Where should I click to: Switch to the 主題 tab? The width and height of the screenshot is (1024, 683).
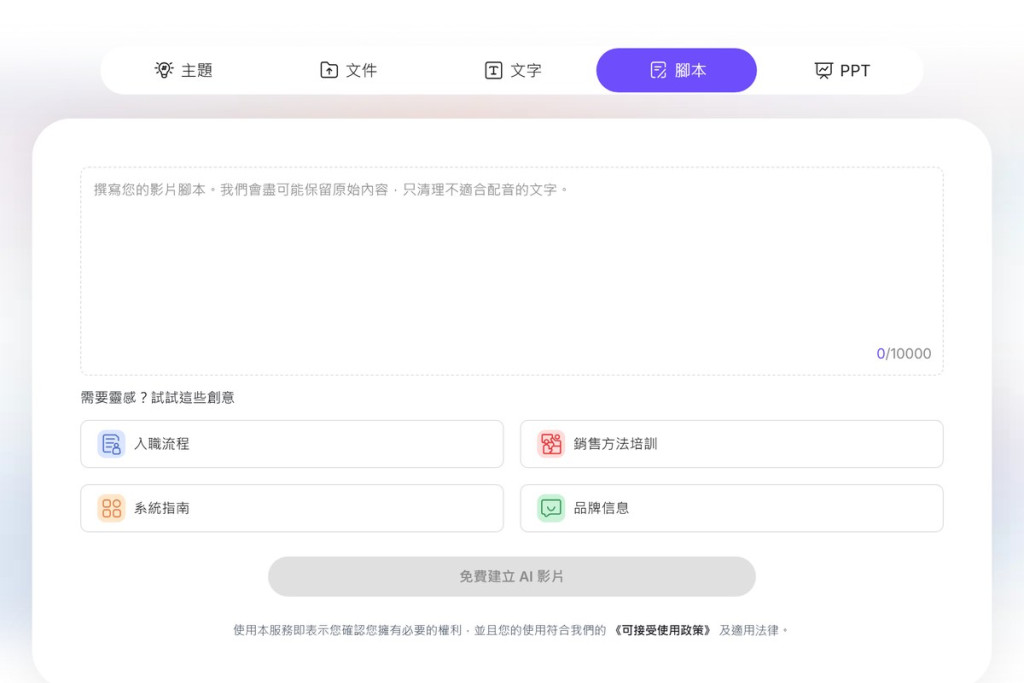(x=184, y=70)
